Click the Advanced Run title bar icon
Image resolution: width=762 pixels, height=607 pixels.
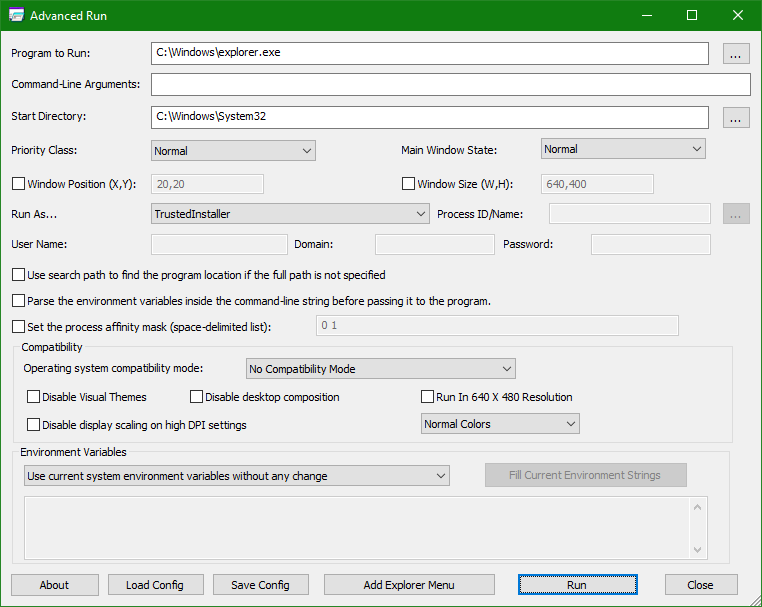coord(16,15)
